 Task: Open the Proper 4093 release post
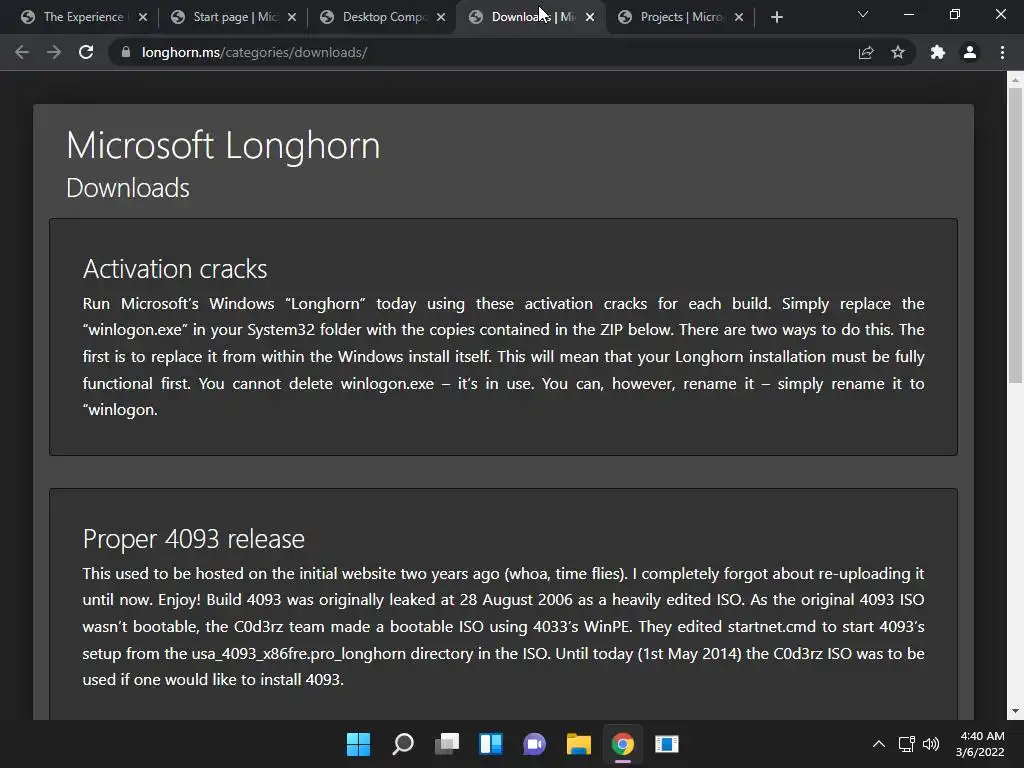(194, 539)
